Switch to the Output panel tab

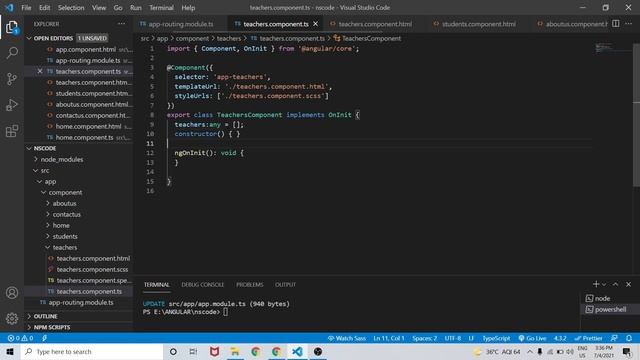tap(285, 284)
